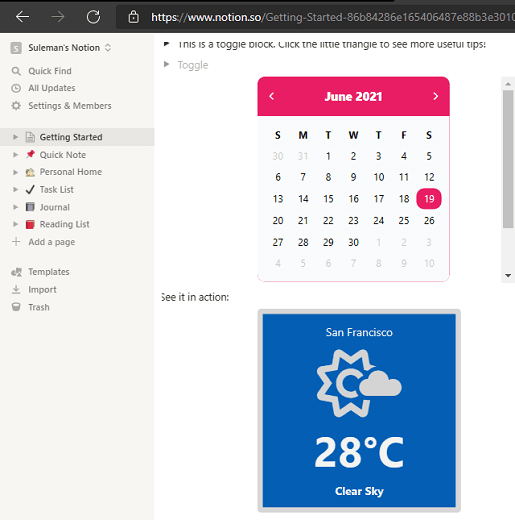Viewport: 515px width, 520px height.
Task: Select June 1 in the calendar
Action: [328, 156]
